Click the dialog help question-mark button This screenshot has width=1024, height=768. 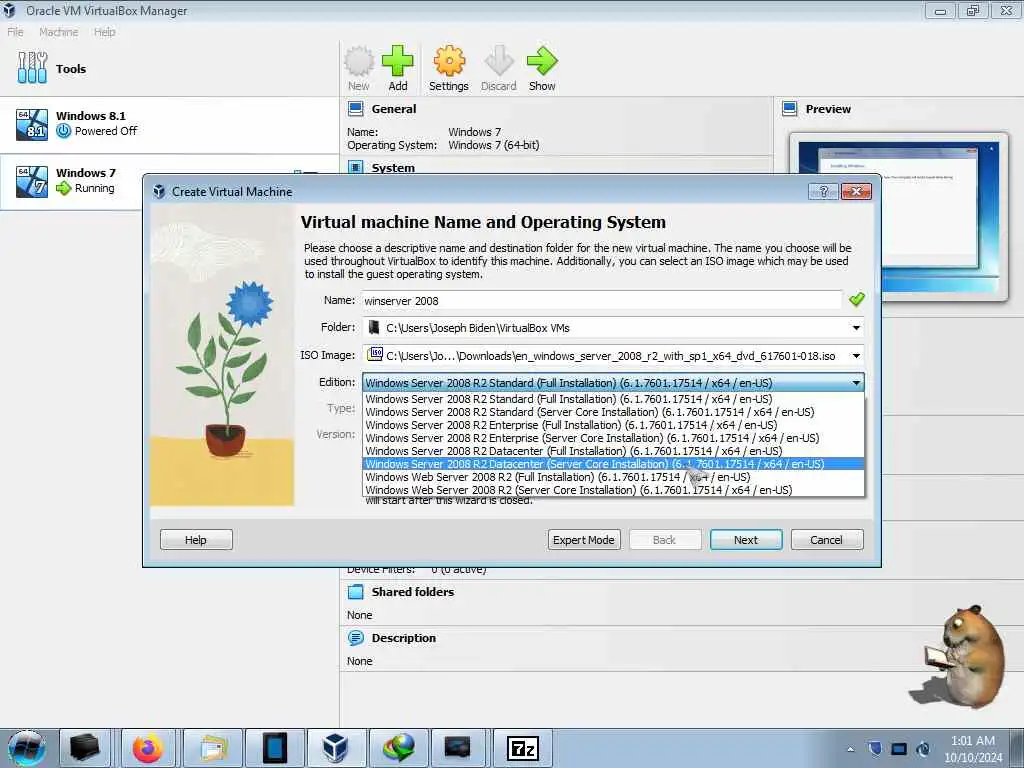pyautogui.click(x=824, y=191)
